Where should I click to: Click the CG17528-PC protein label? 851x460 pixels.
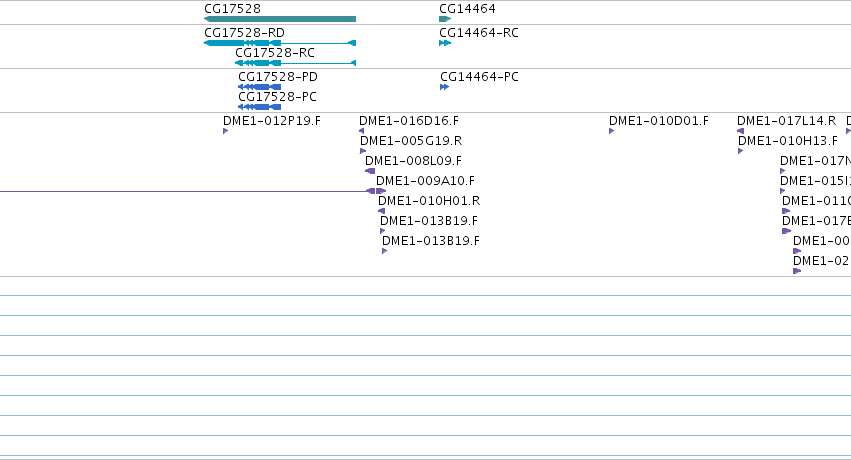[x=277, y=97]
